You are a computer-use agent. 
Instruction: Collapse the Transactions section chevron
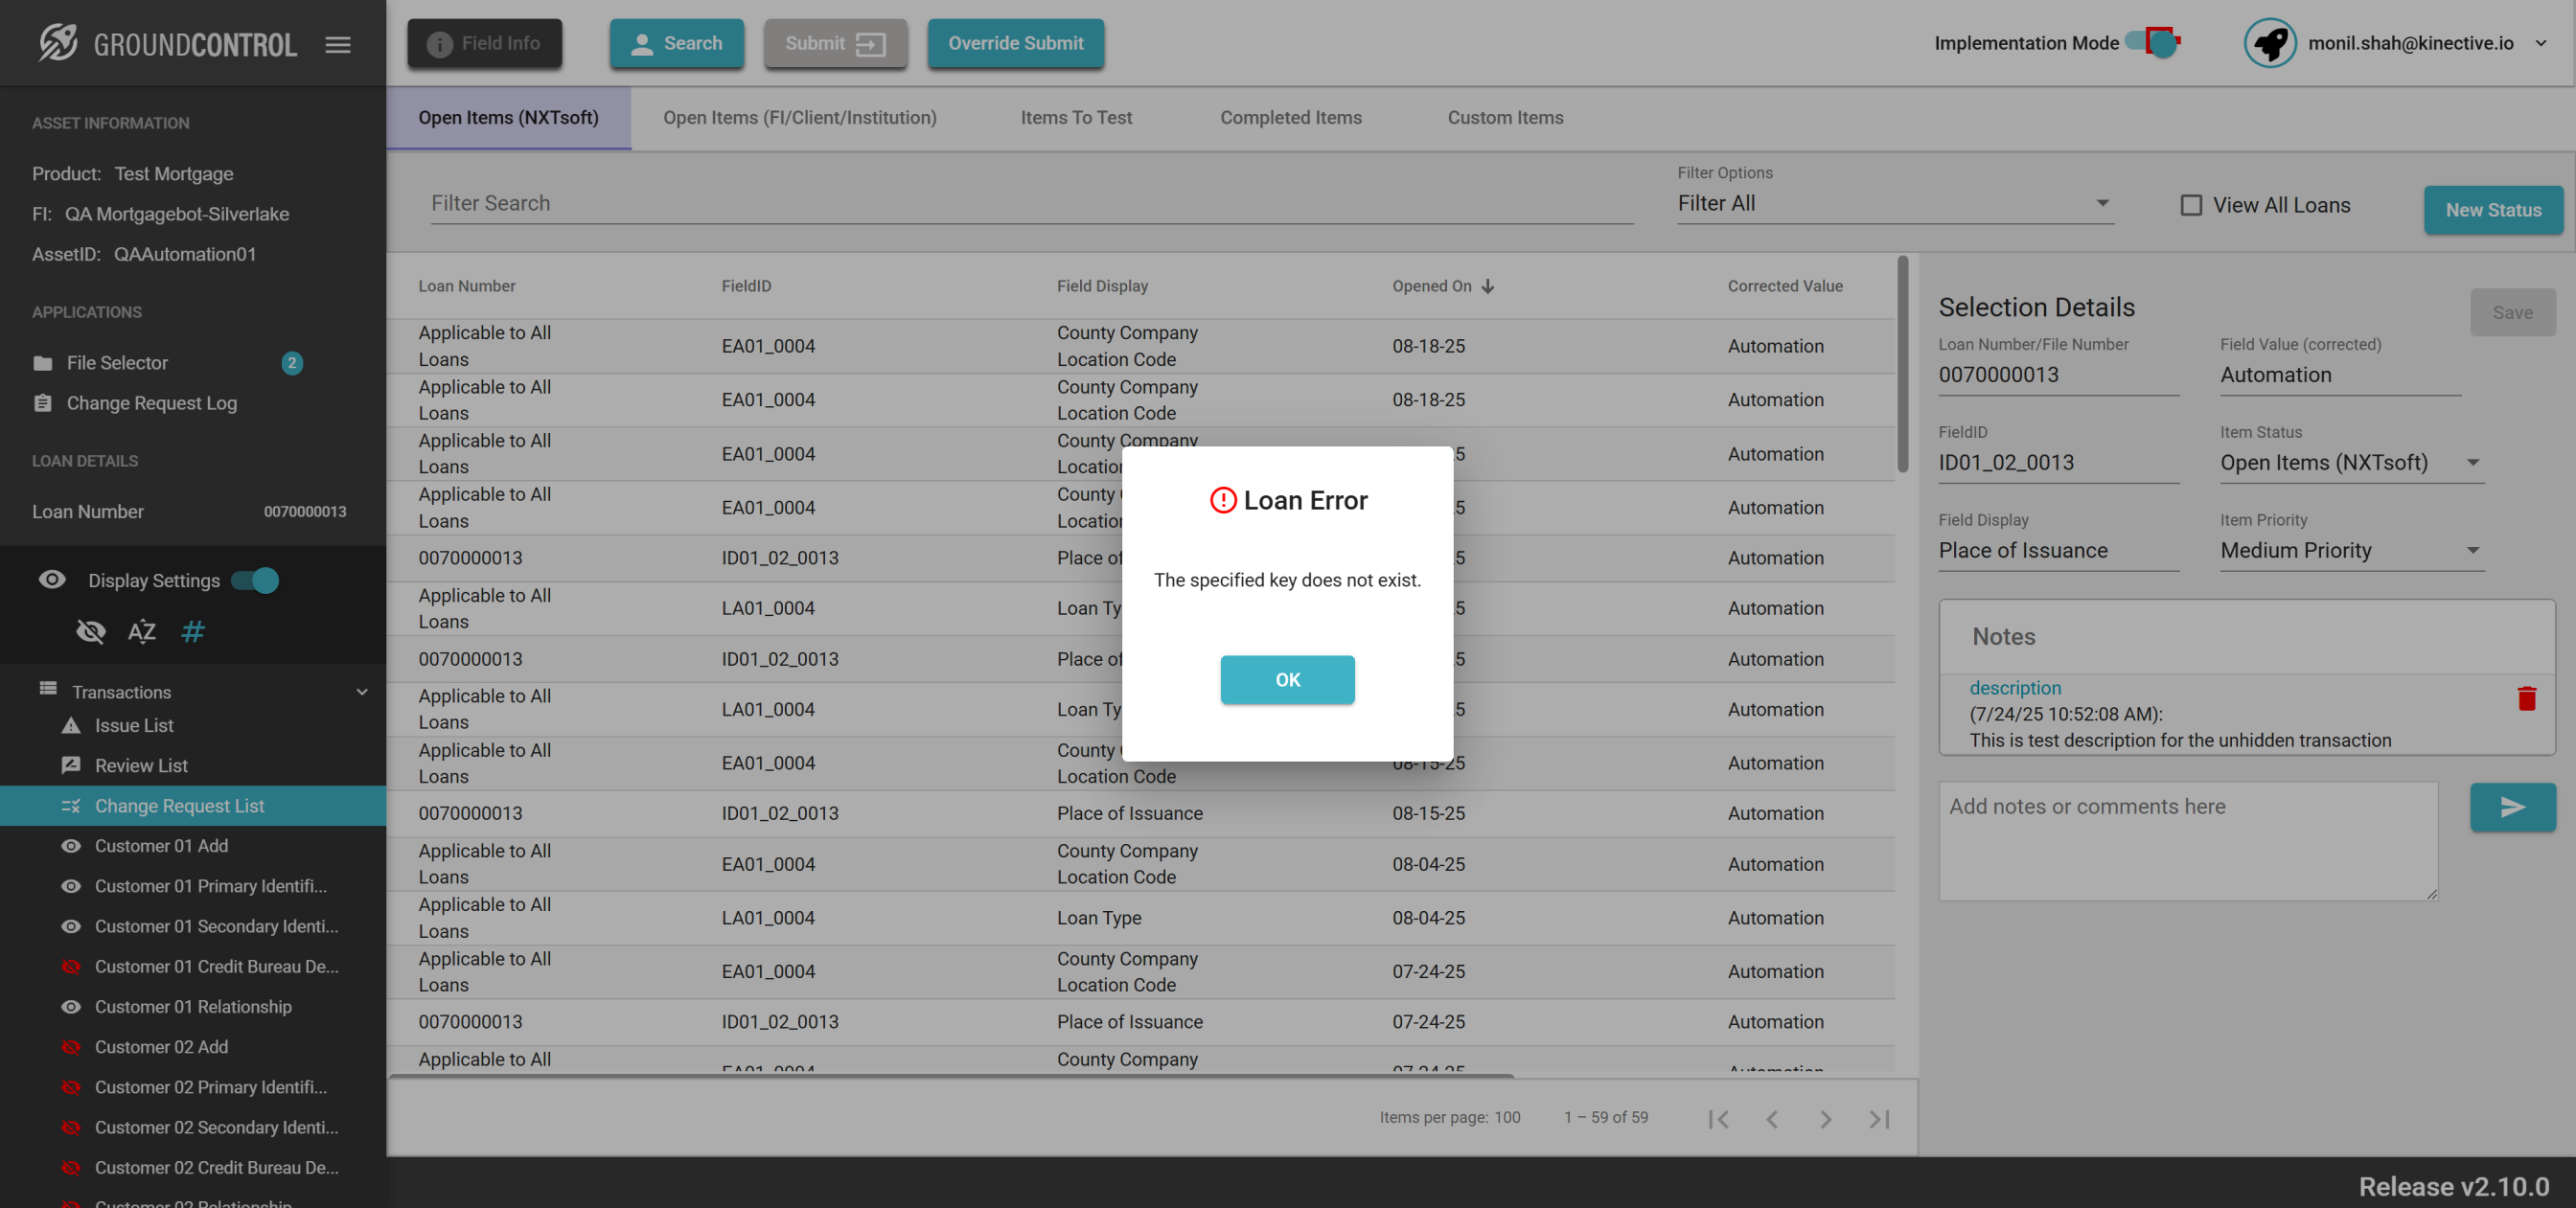362,692
